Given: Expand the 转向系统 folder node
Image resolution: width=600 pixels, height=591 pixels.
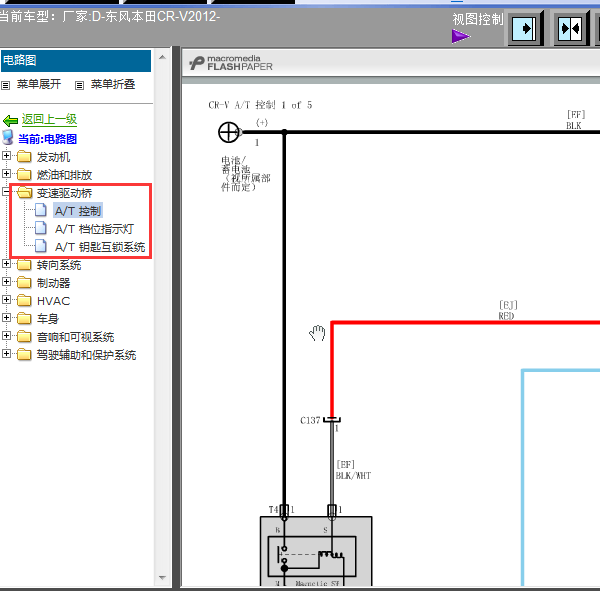Looking at the screenshot, I should click(6, 263).
